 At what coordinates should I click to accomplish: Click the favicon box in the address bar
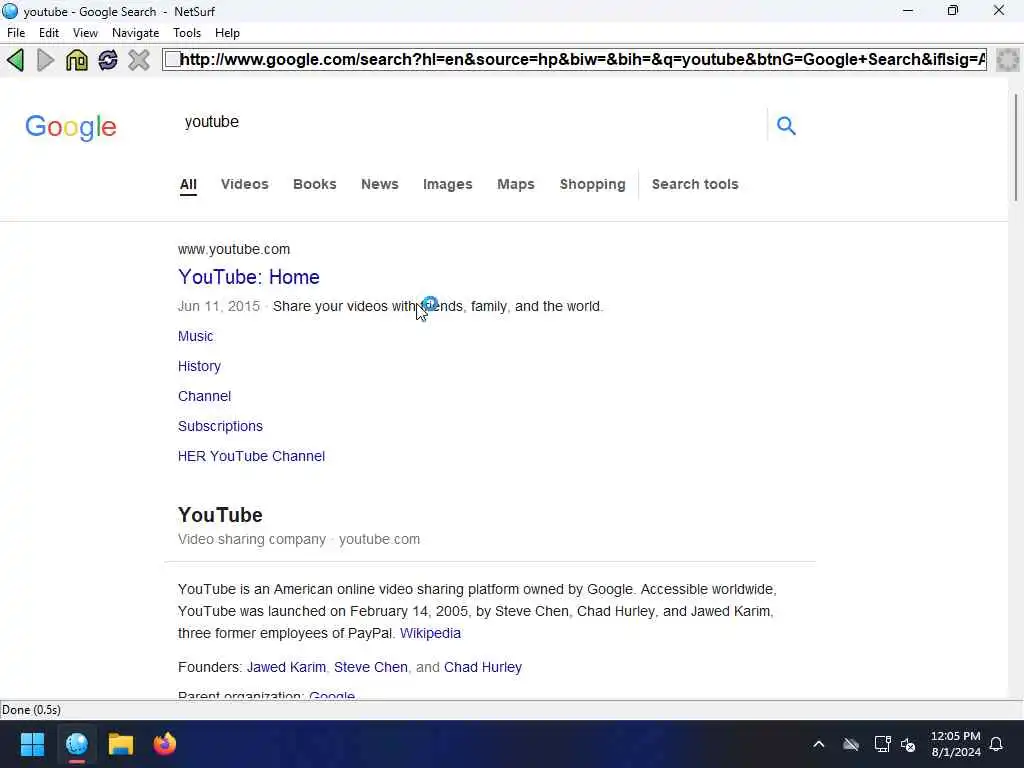coord(172,59)
